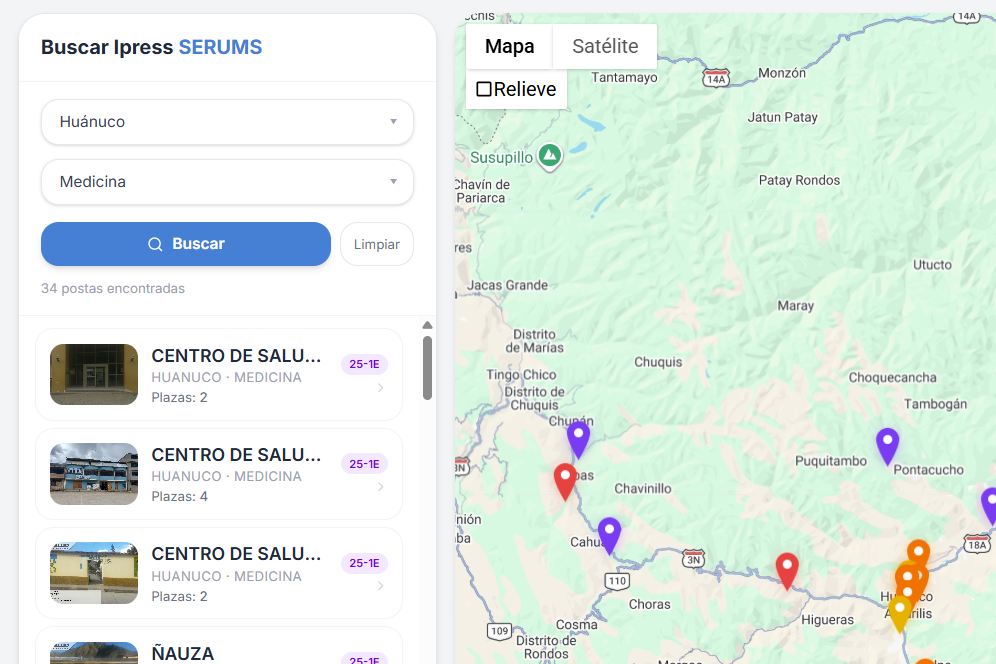Image resolution: width=996 pixels, height=664 pixels.
Task: Click thumbnail of third Centro de Salud card
Action: click(94, 573)
